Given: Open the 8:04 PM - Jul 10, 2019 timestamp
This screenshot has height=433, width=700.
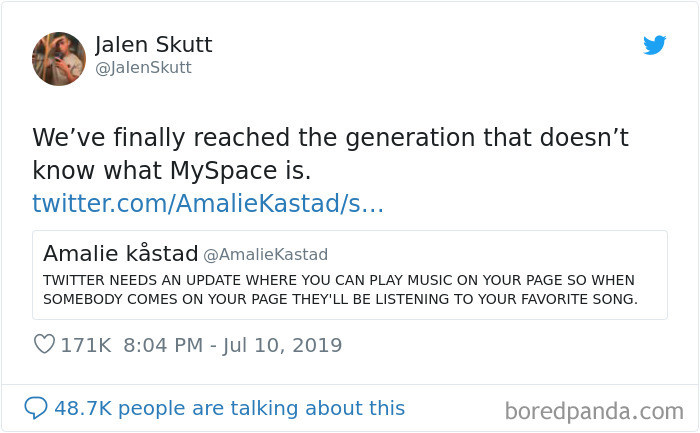Looking at the screenshot, I should [x=232, y=345].
